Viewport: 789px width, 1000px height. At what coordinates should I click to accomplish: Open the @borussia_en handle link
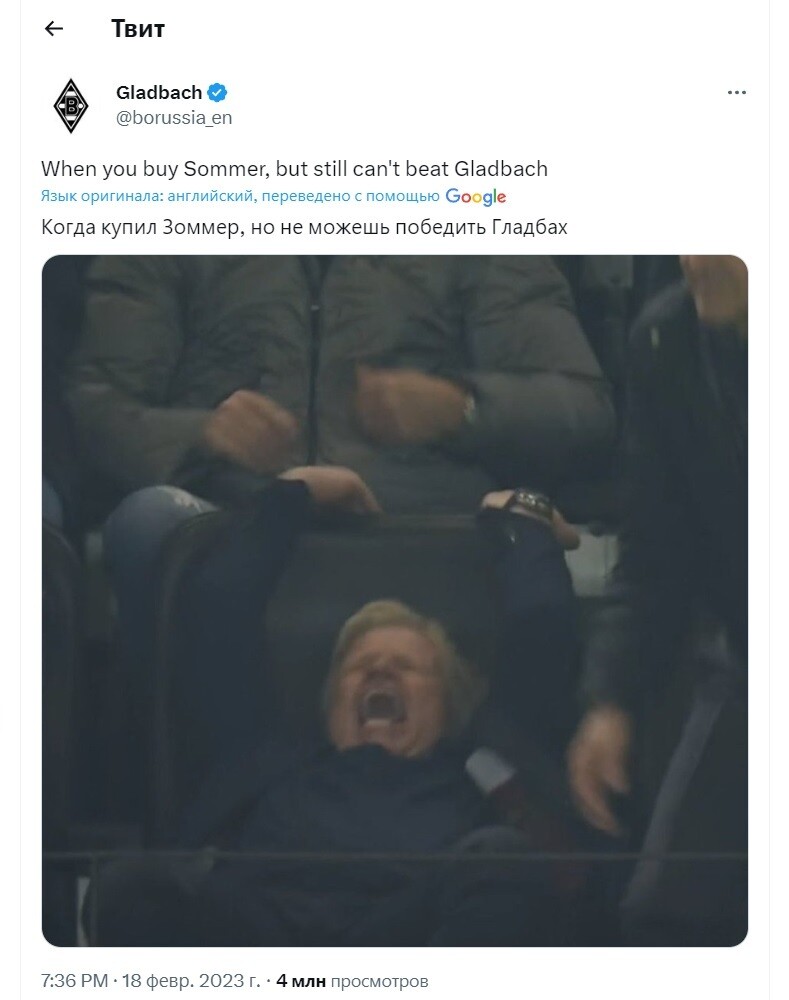point(174,118)
